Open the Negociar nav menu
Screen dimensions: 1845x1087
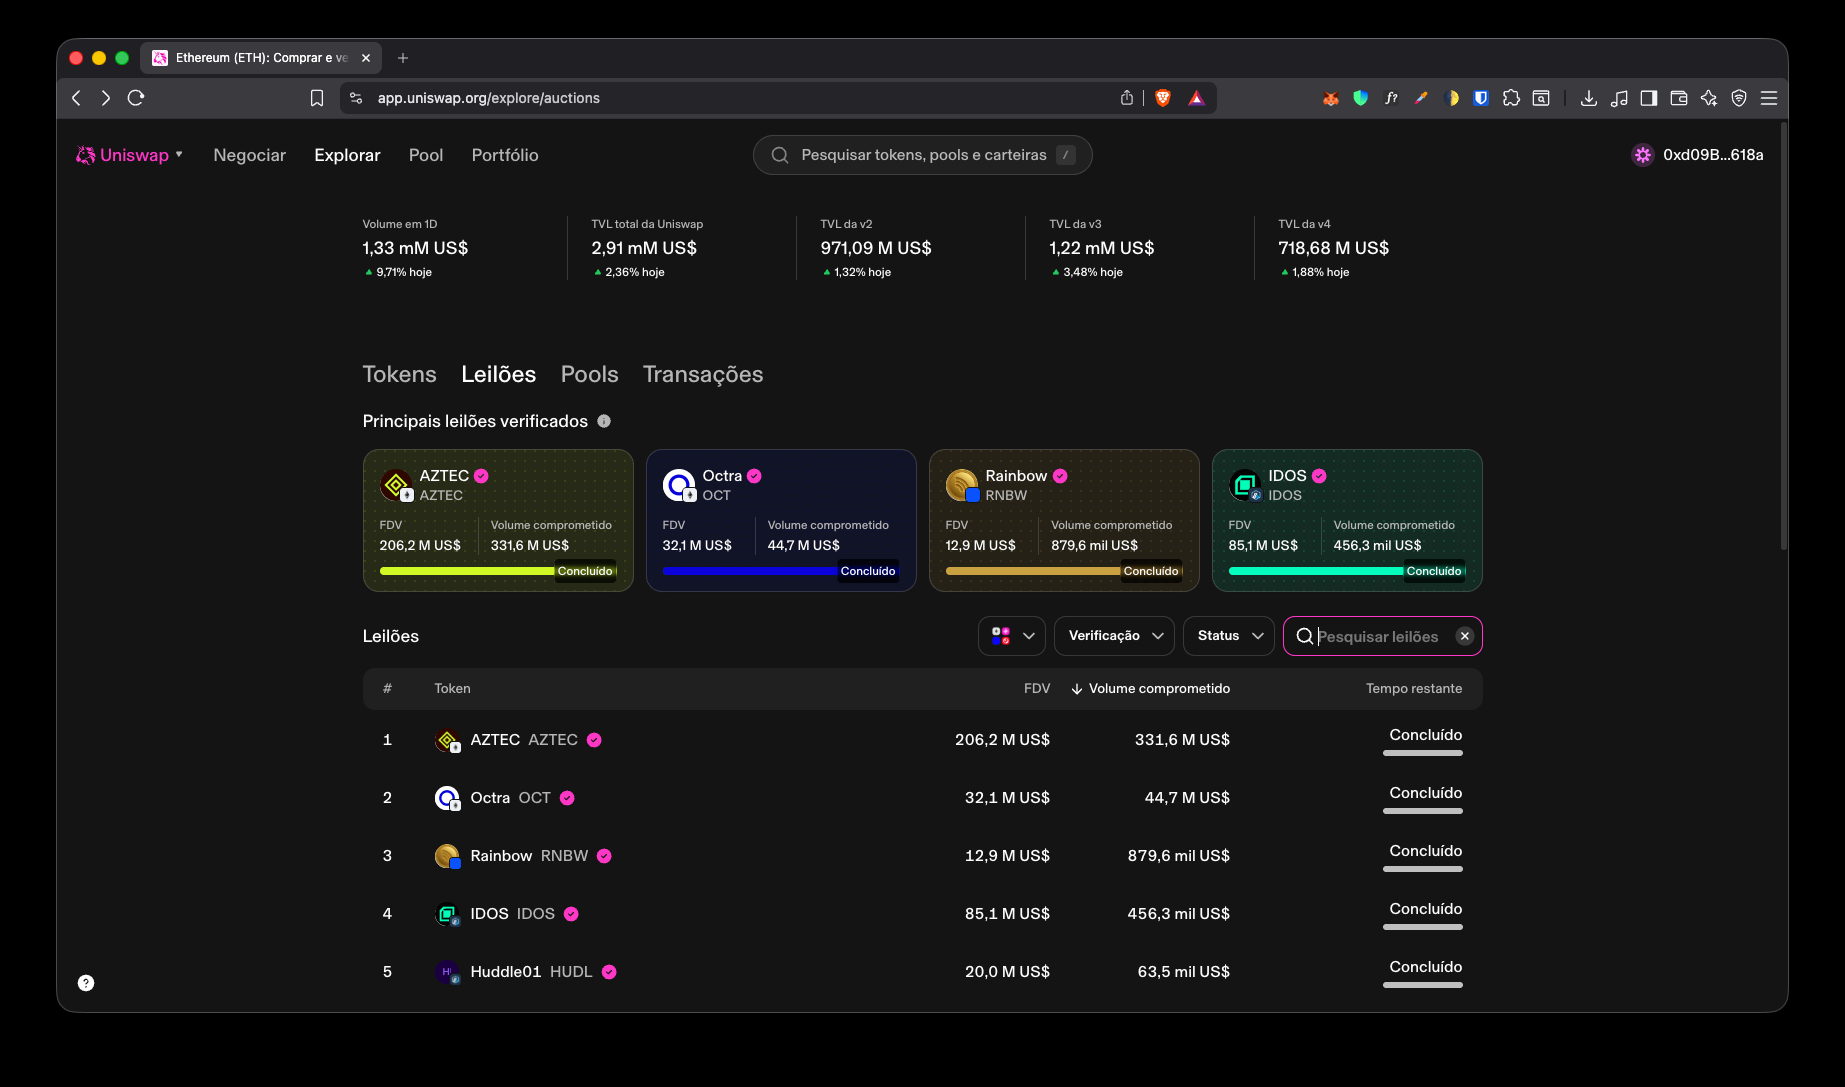pyautogui.click(x=249, y=155)
